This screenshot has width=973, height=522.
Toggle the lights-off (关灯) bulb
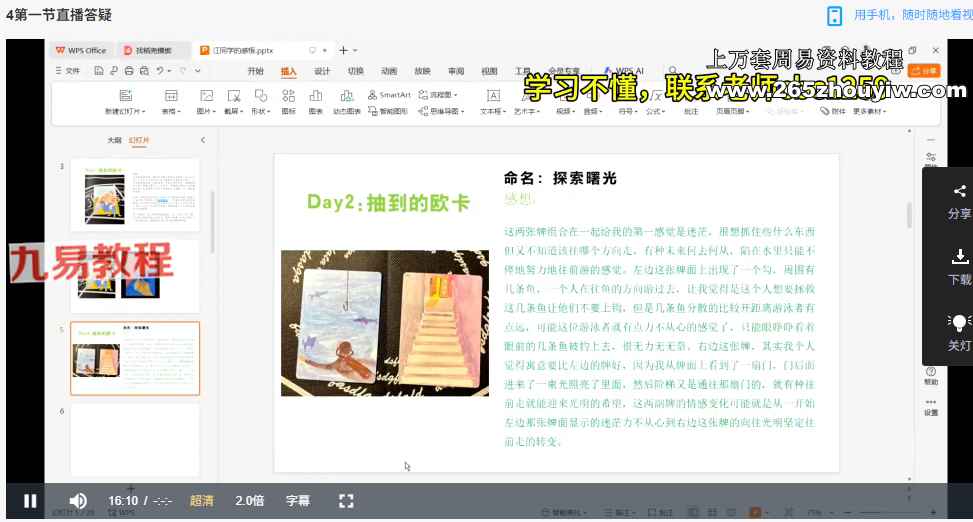(x=959, y=322)
